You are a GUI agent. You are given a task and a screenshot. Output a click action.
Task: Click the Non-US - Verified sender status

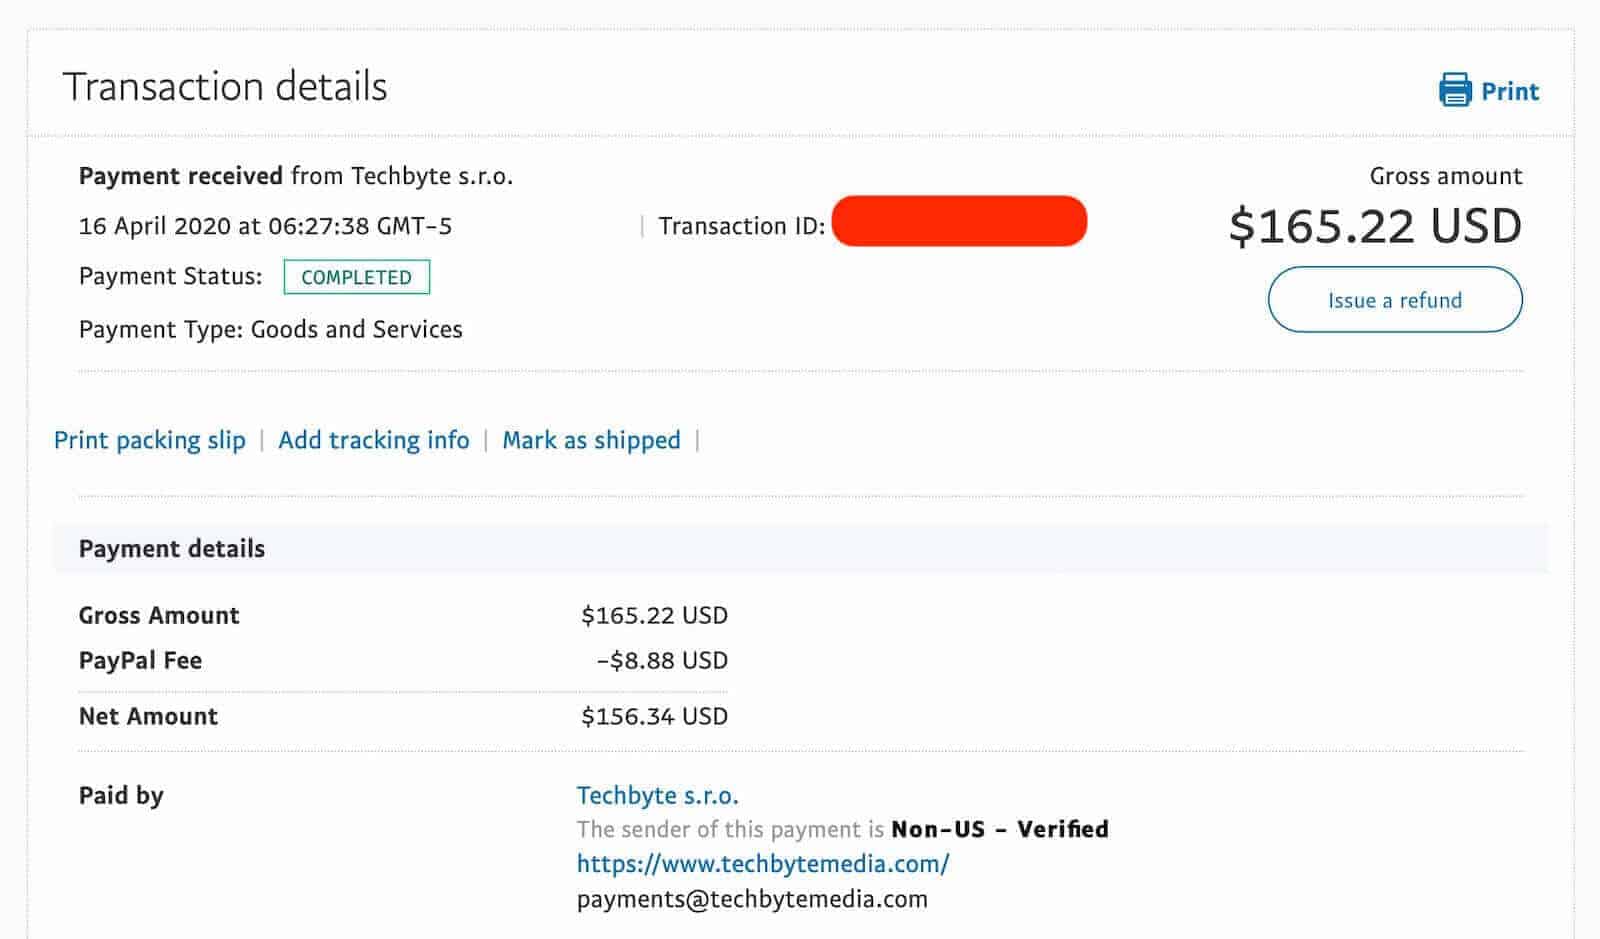(999, 829)
